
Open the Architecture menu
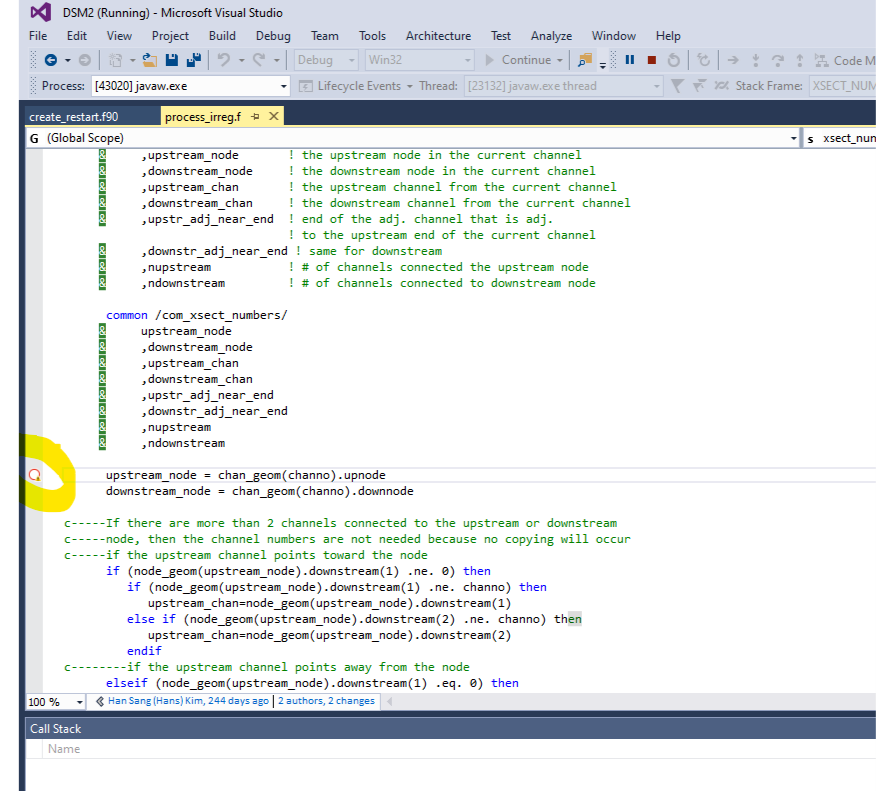coord(439,36)
